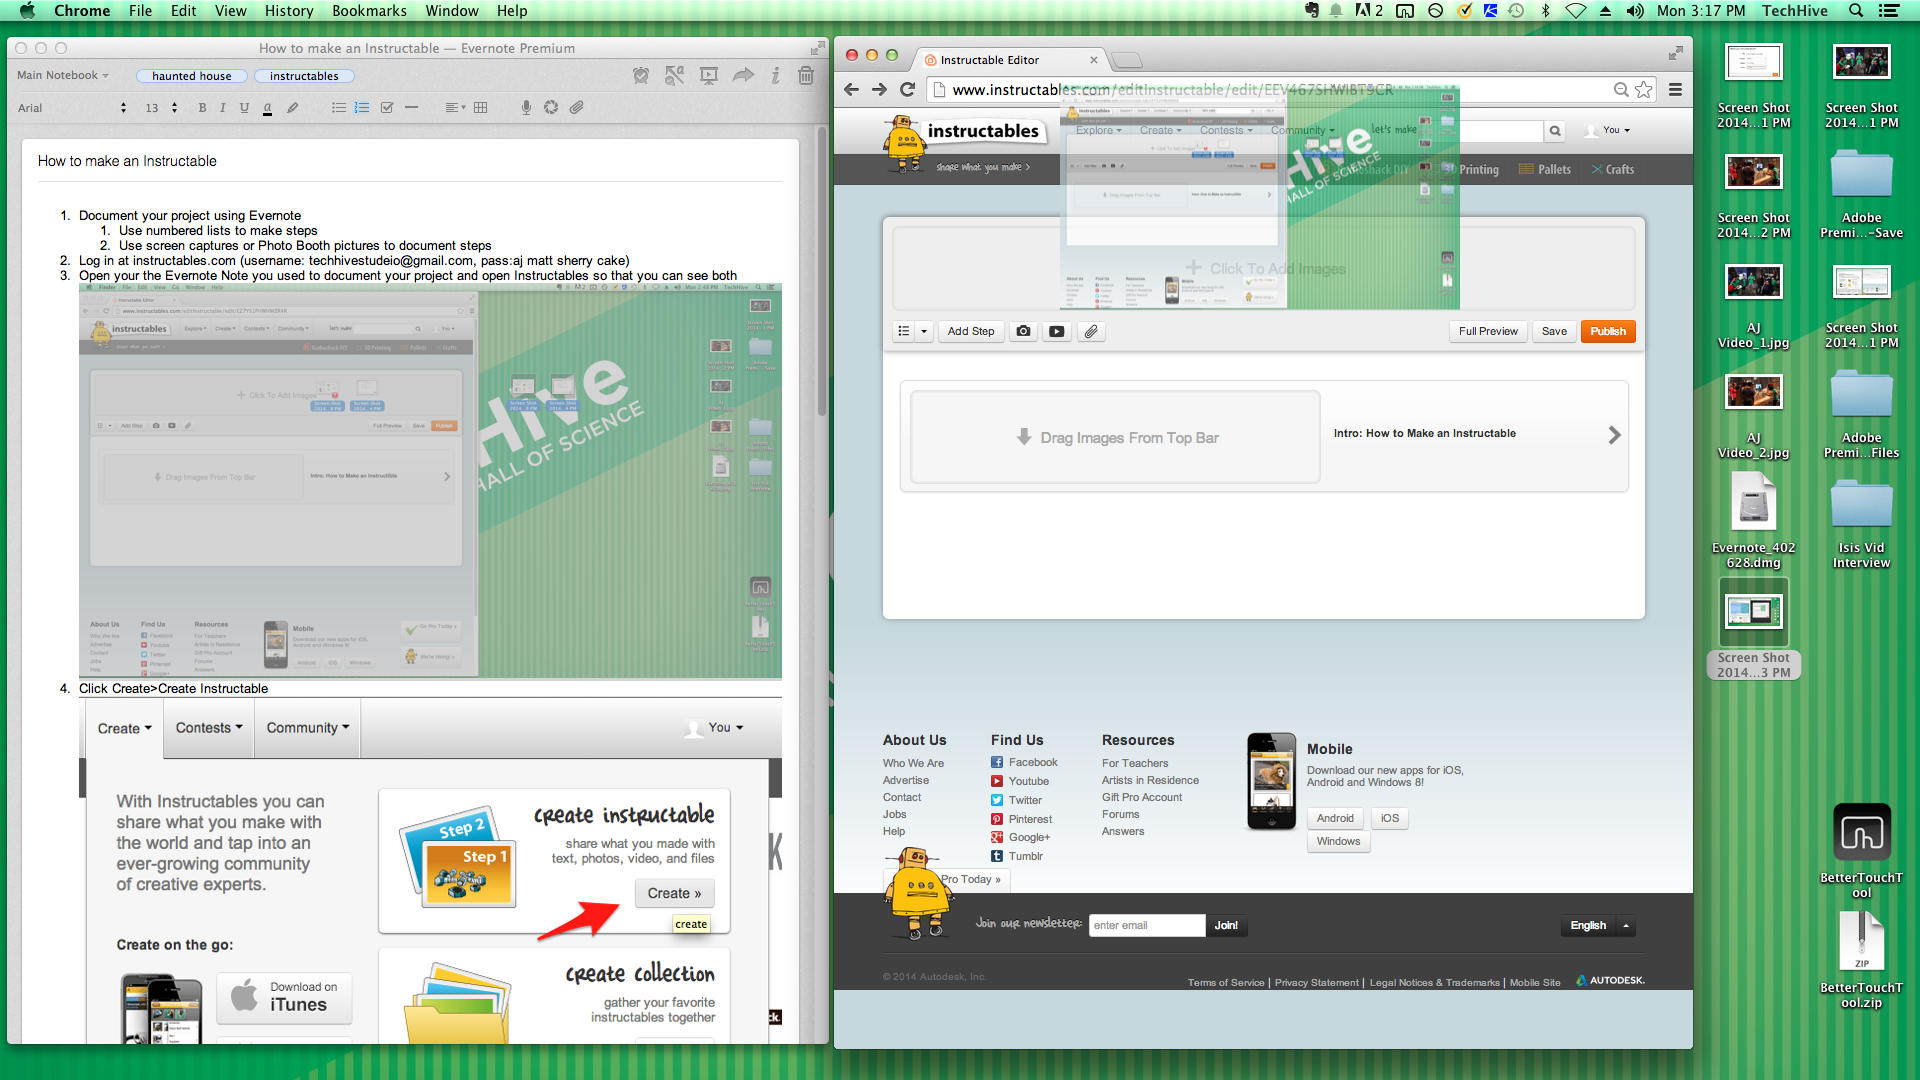Insert a table in the Evernote note
This screenshot has width=1920, height=1080.
pyautogui.click(x=481, y=107)
